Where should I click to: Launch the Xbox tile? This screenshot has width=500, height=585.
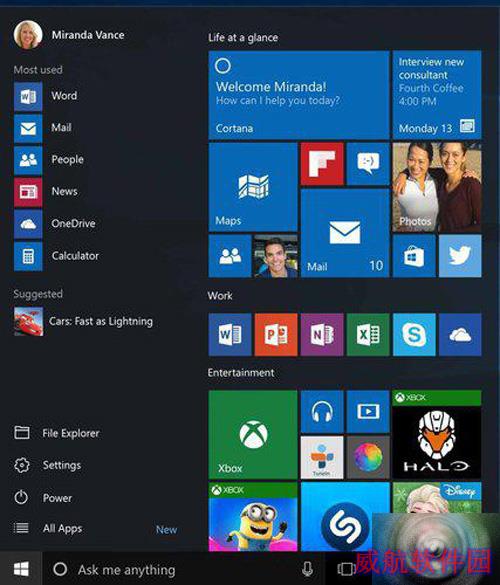tap(253, 435)
